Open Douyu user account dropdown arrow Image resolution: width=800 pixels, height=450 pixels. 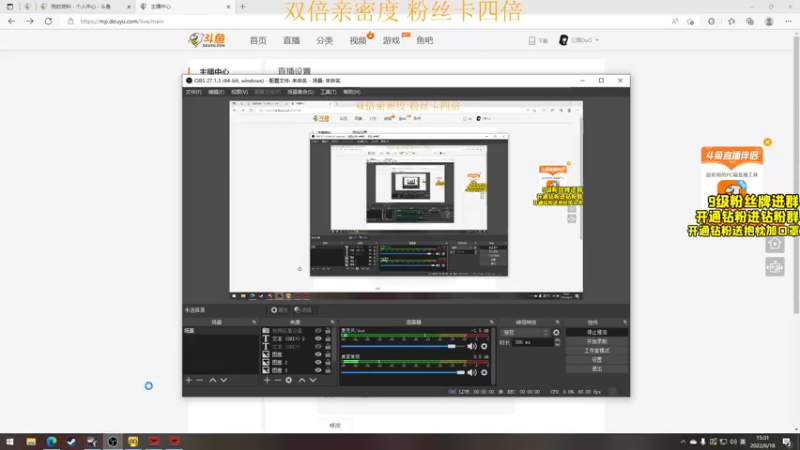(x=597, y=40)
